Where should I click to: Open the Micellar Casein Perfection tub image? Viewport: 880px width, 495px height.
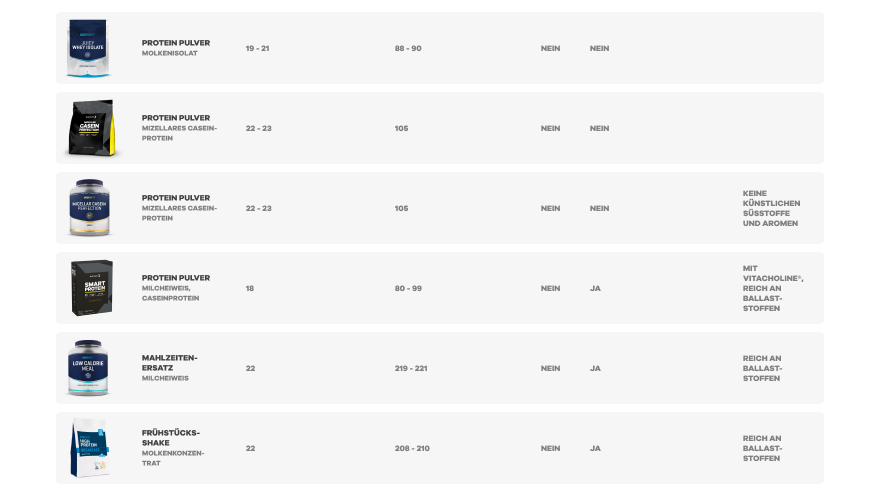point(89,208)
